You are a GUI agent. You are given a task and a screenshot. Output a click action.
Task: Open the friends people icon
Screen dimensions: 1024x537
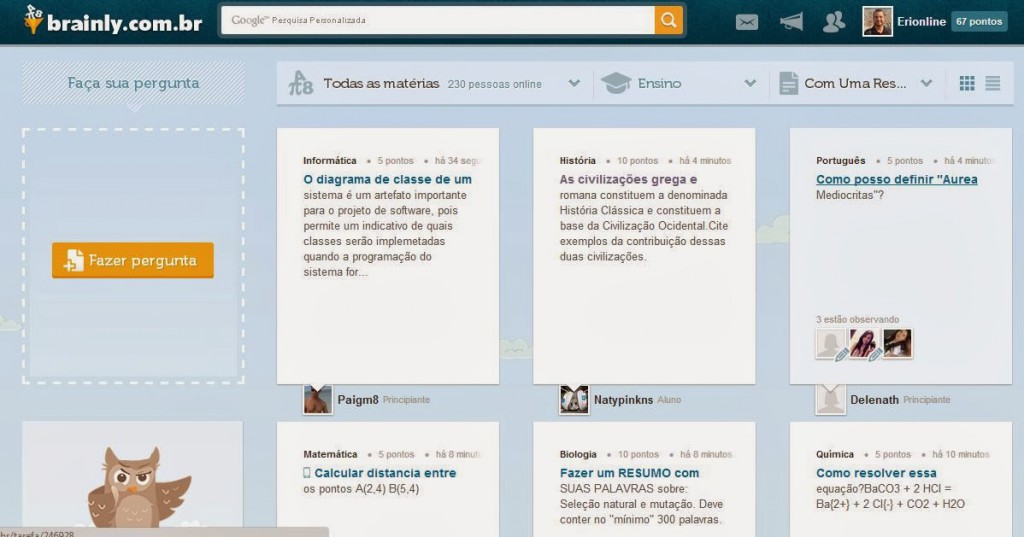point(833,22)
